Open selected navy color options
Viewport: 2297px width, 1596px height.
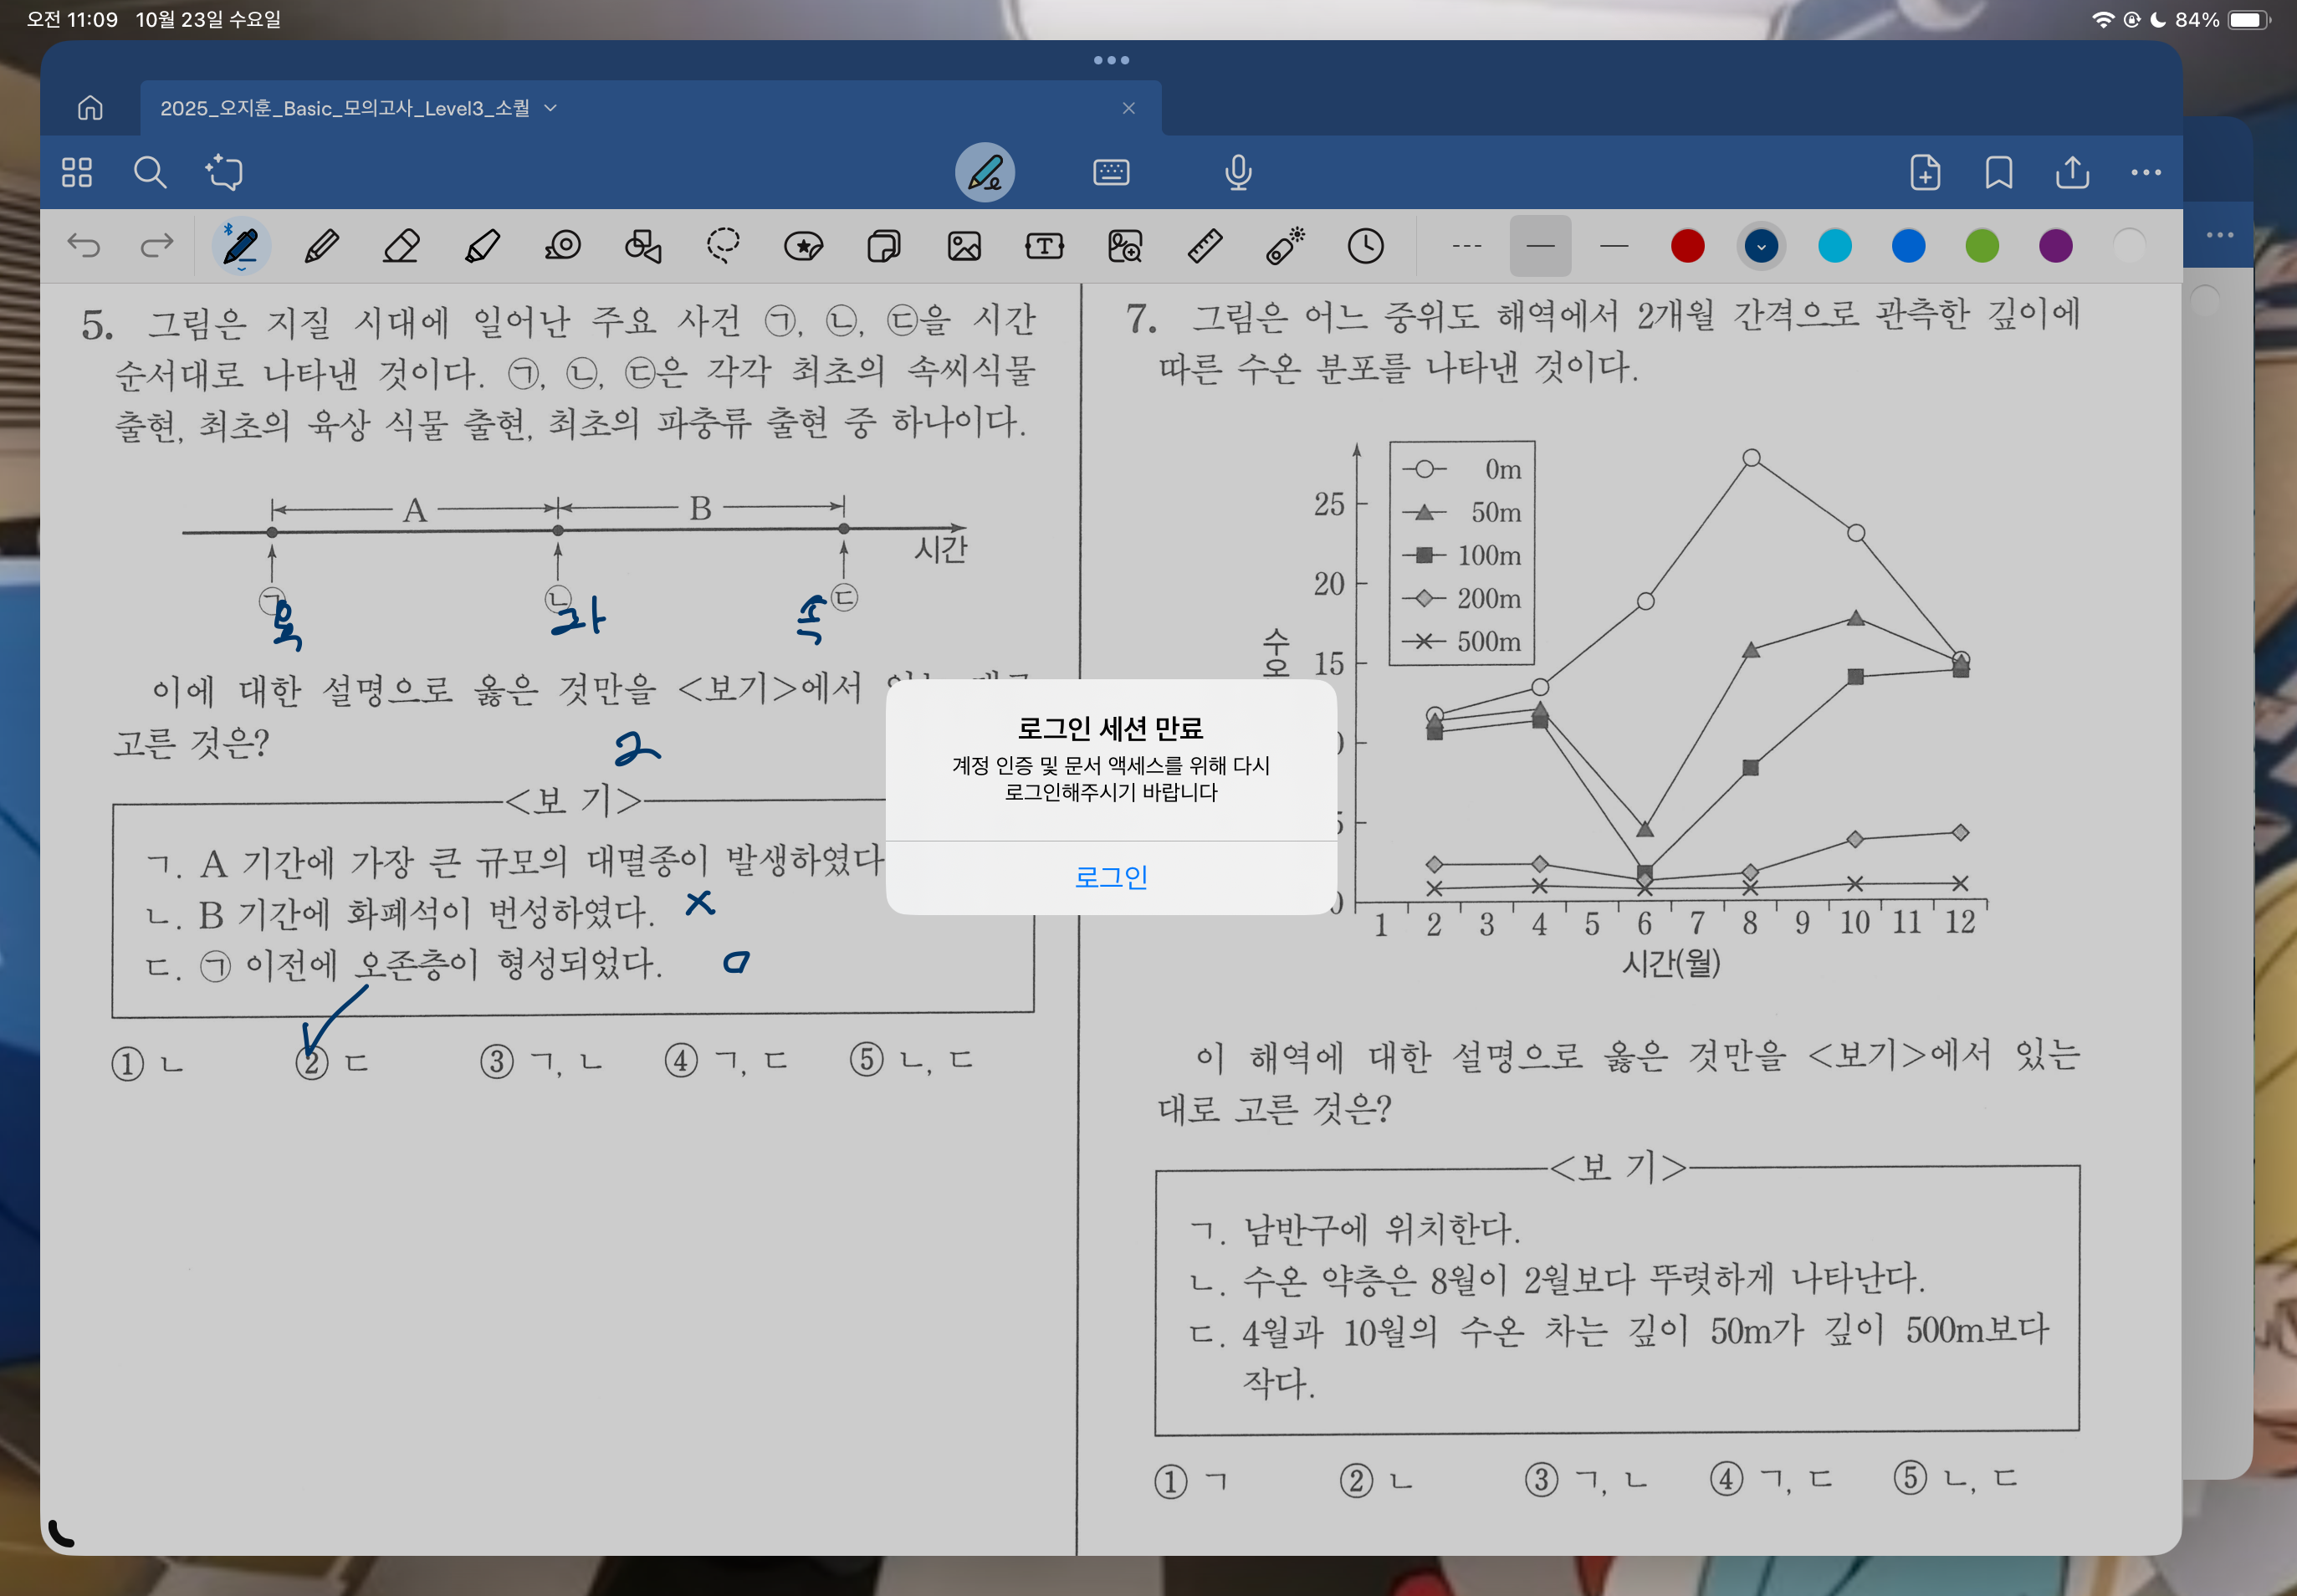coord(1761,246)
